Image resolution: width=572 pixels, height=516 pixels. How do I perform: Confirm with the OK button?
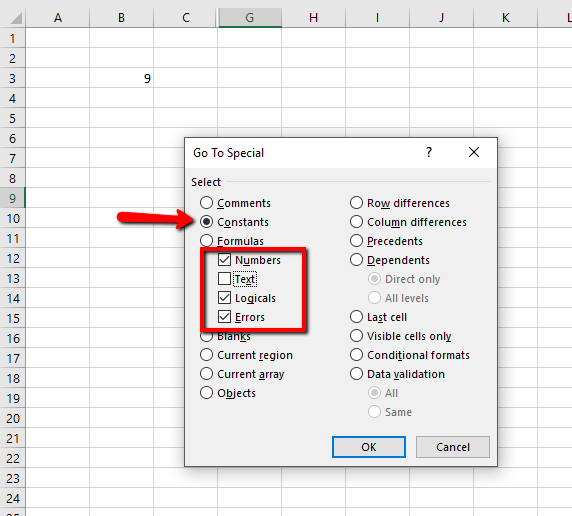point(369,447)
